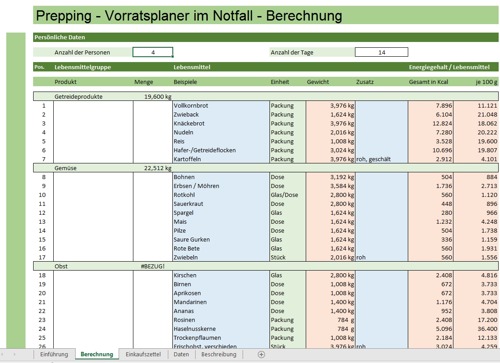Select the Knäckebrot cell
The height and width of the screenshot is (363, 500).
[221, 123]
